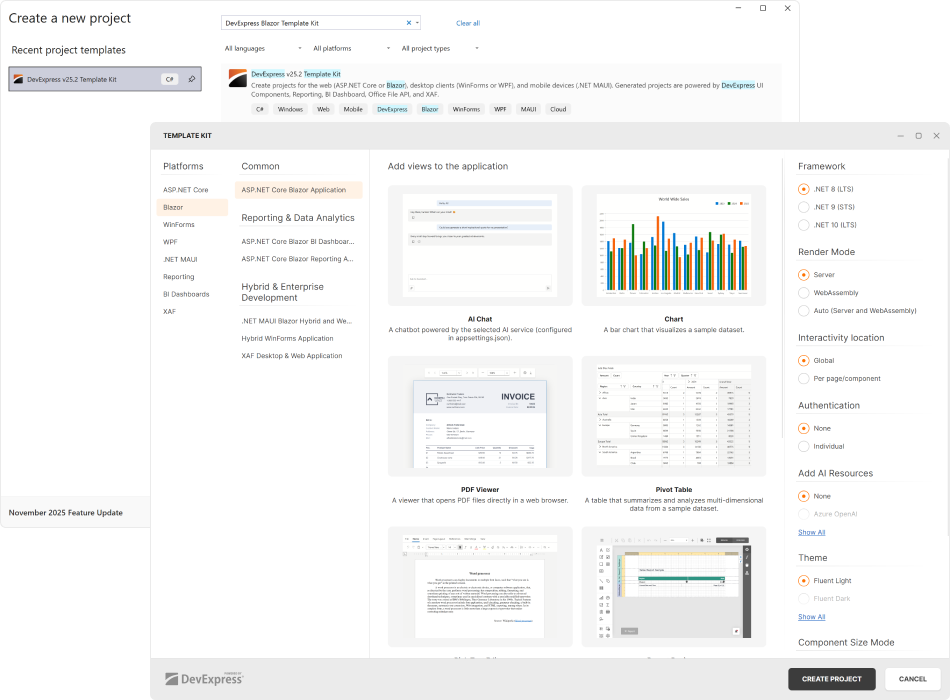This screenshot has width=950, height=700.
Task: Set interactivity location to Global
Action: click(804, 361)
